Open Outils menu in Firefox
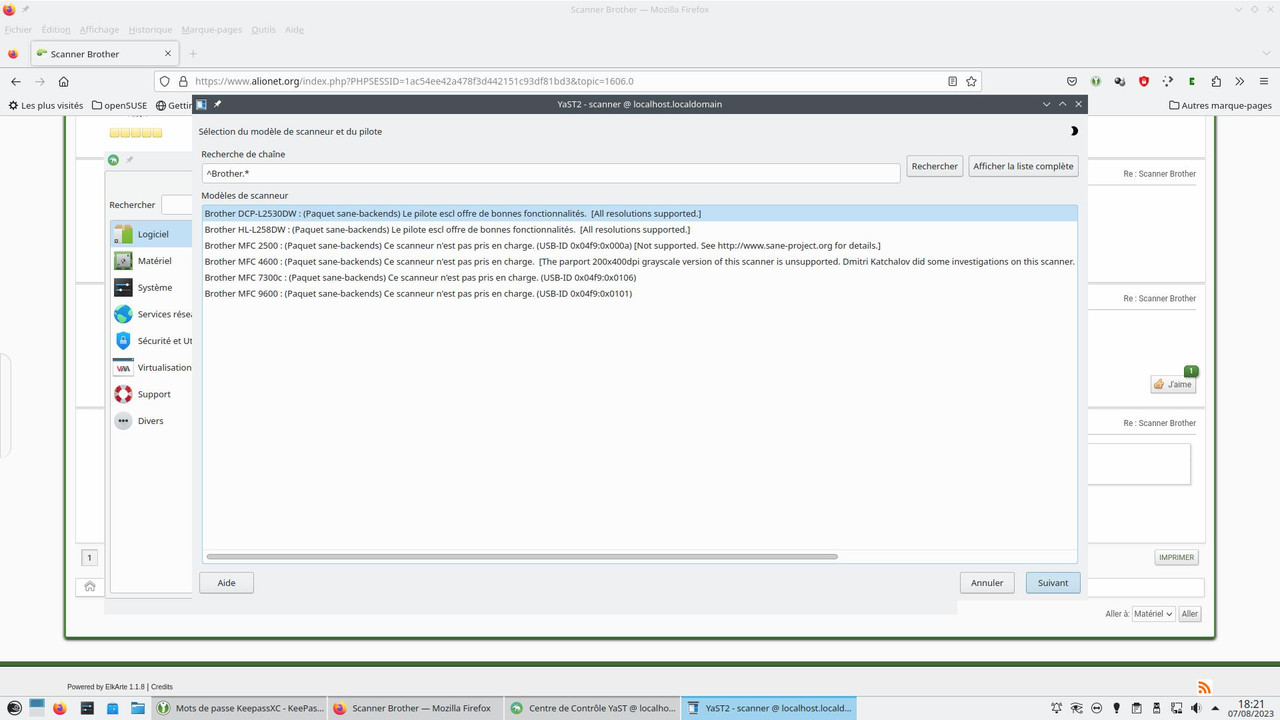 [x=263, y=30]
